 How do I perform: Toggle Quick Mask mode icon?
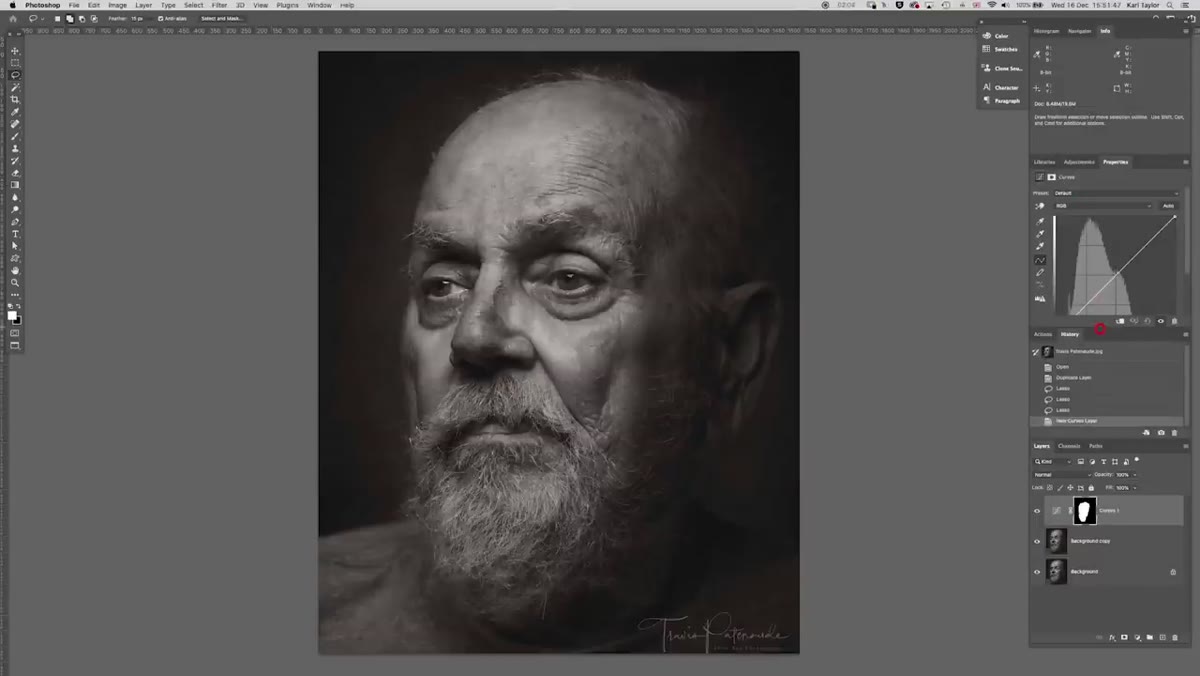15,333
